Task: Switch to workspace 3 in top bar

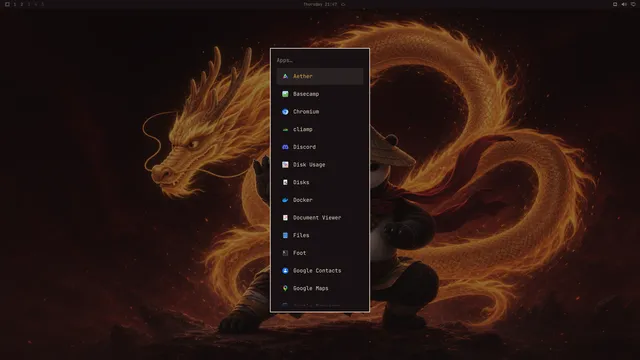Action: pyautogui.click(x=29, y=4)
